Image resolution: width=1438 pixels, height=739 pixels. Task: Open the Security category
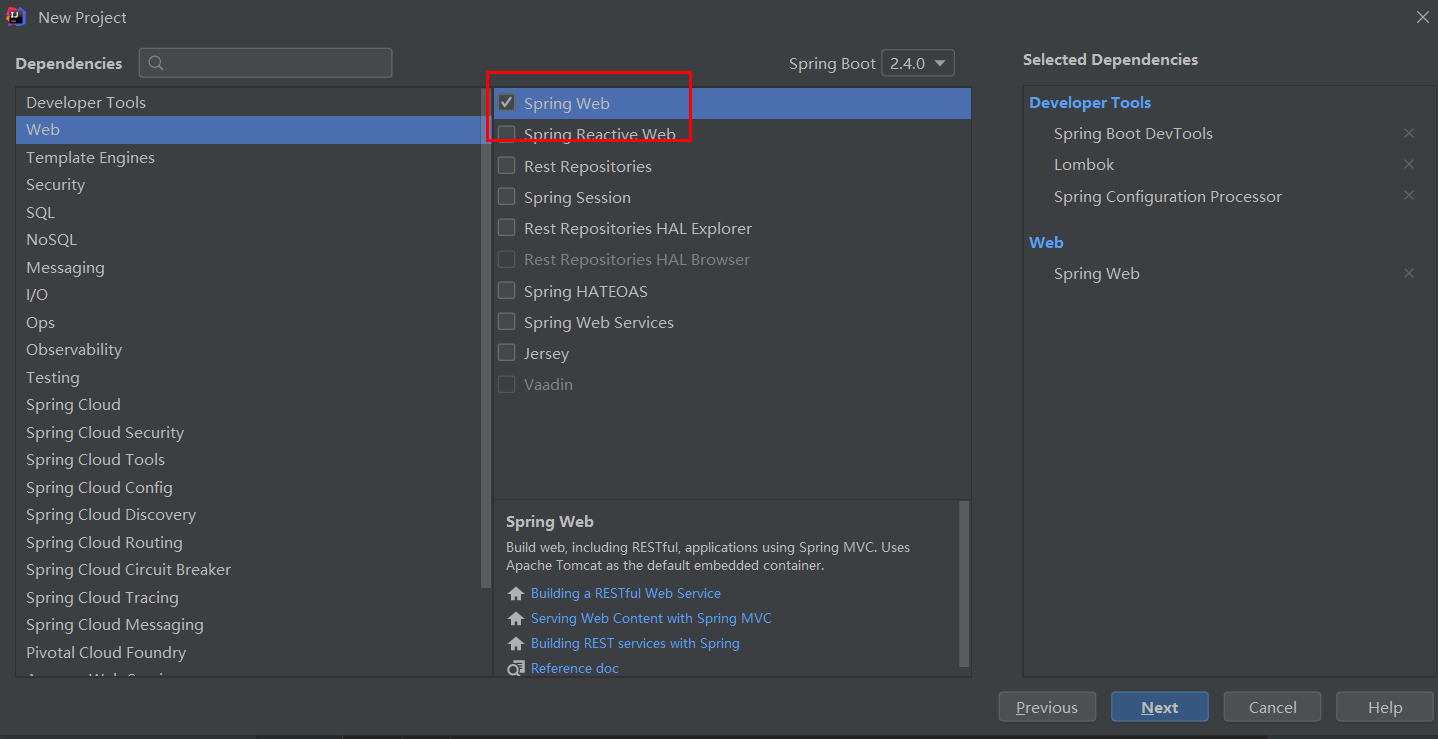point(248,185)
